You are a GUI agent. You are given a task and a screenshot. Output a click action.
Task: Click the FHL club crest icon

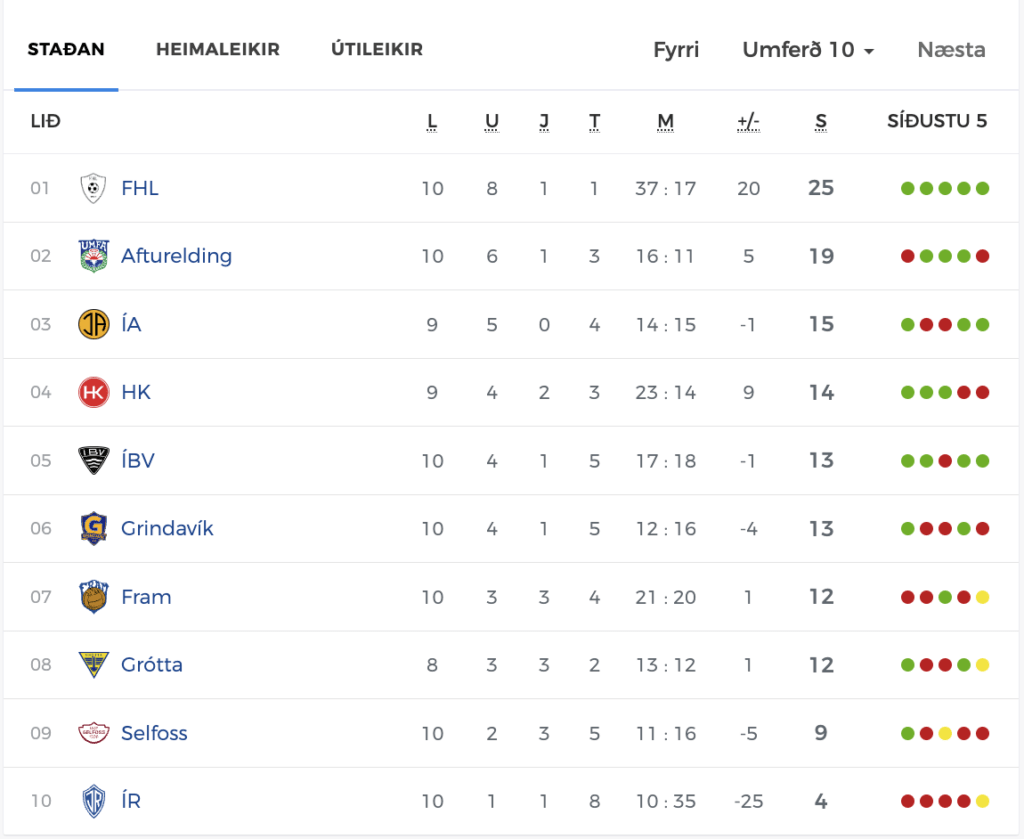(93, 188)
